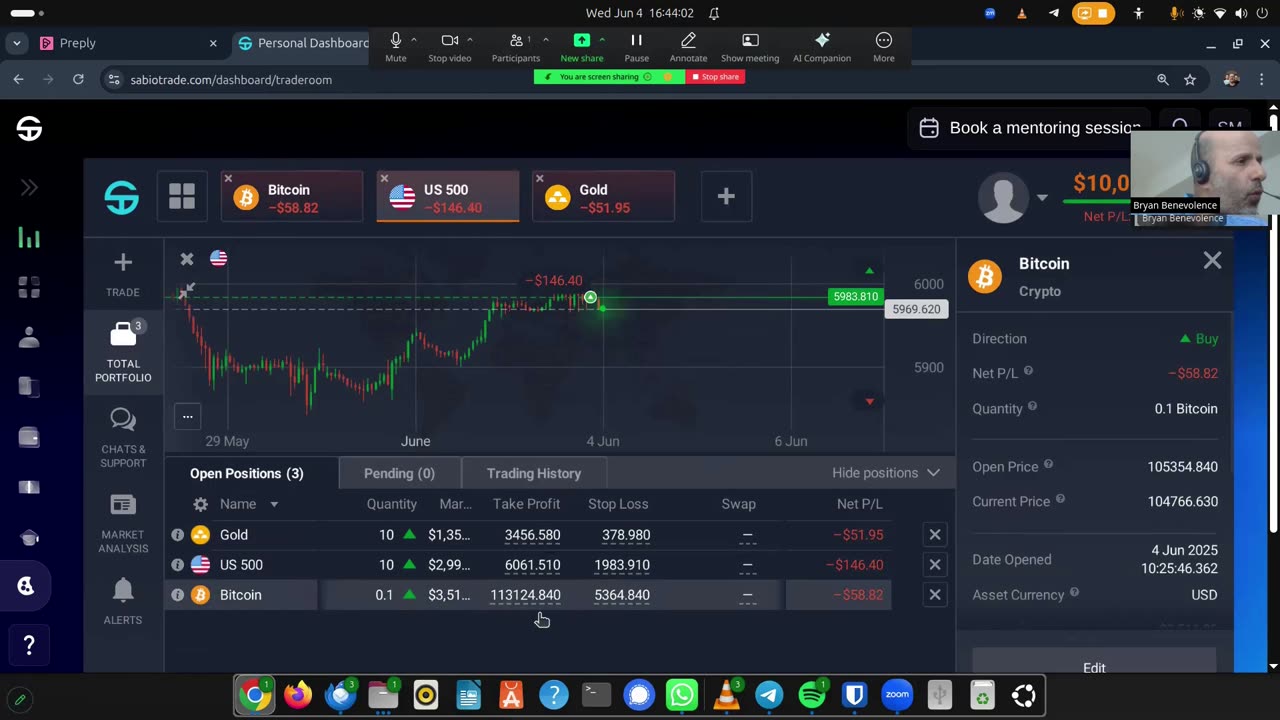Viewport: 1280px width, 720px height.
Task: Close the Gold position
Action: coord(935,535)
